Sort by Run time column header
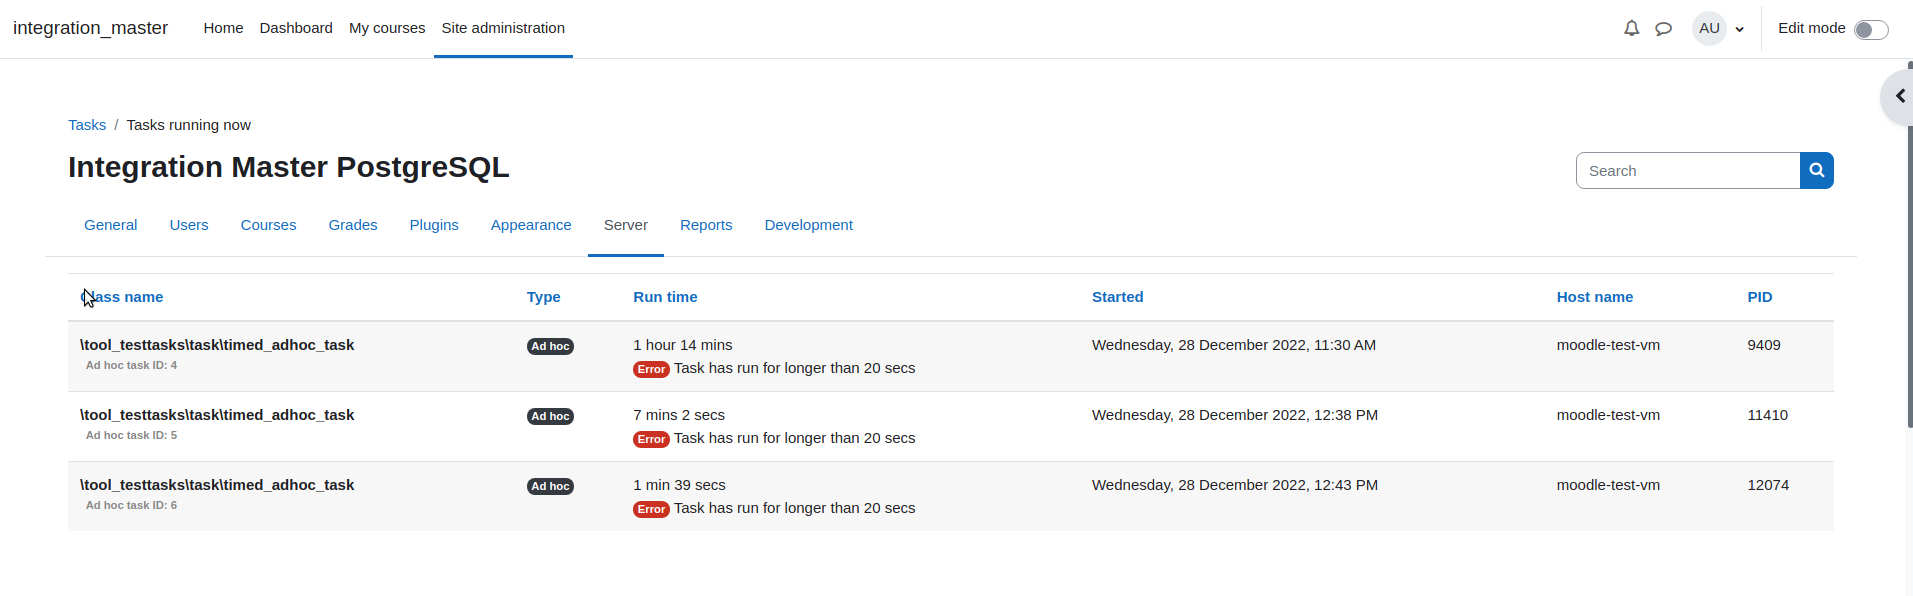The height and width of the screenshot is (596, 1913). (x=665, y=297)
